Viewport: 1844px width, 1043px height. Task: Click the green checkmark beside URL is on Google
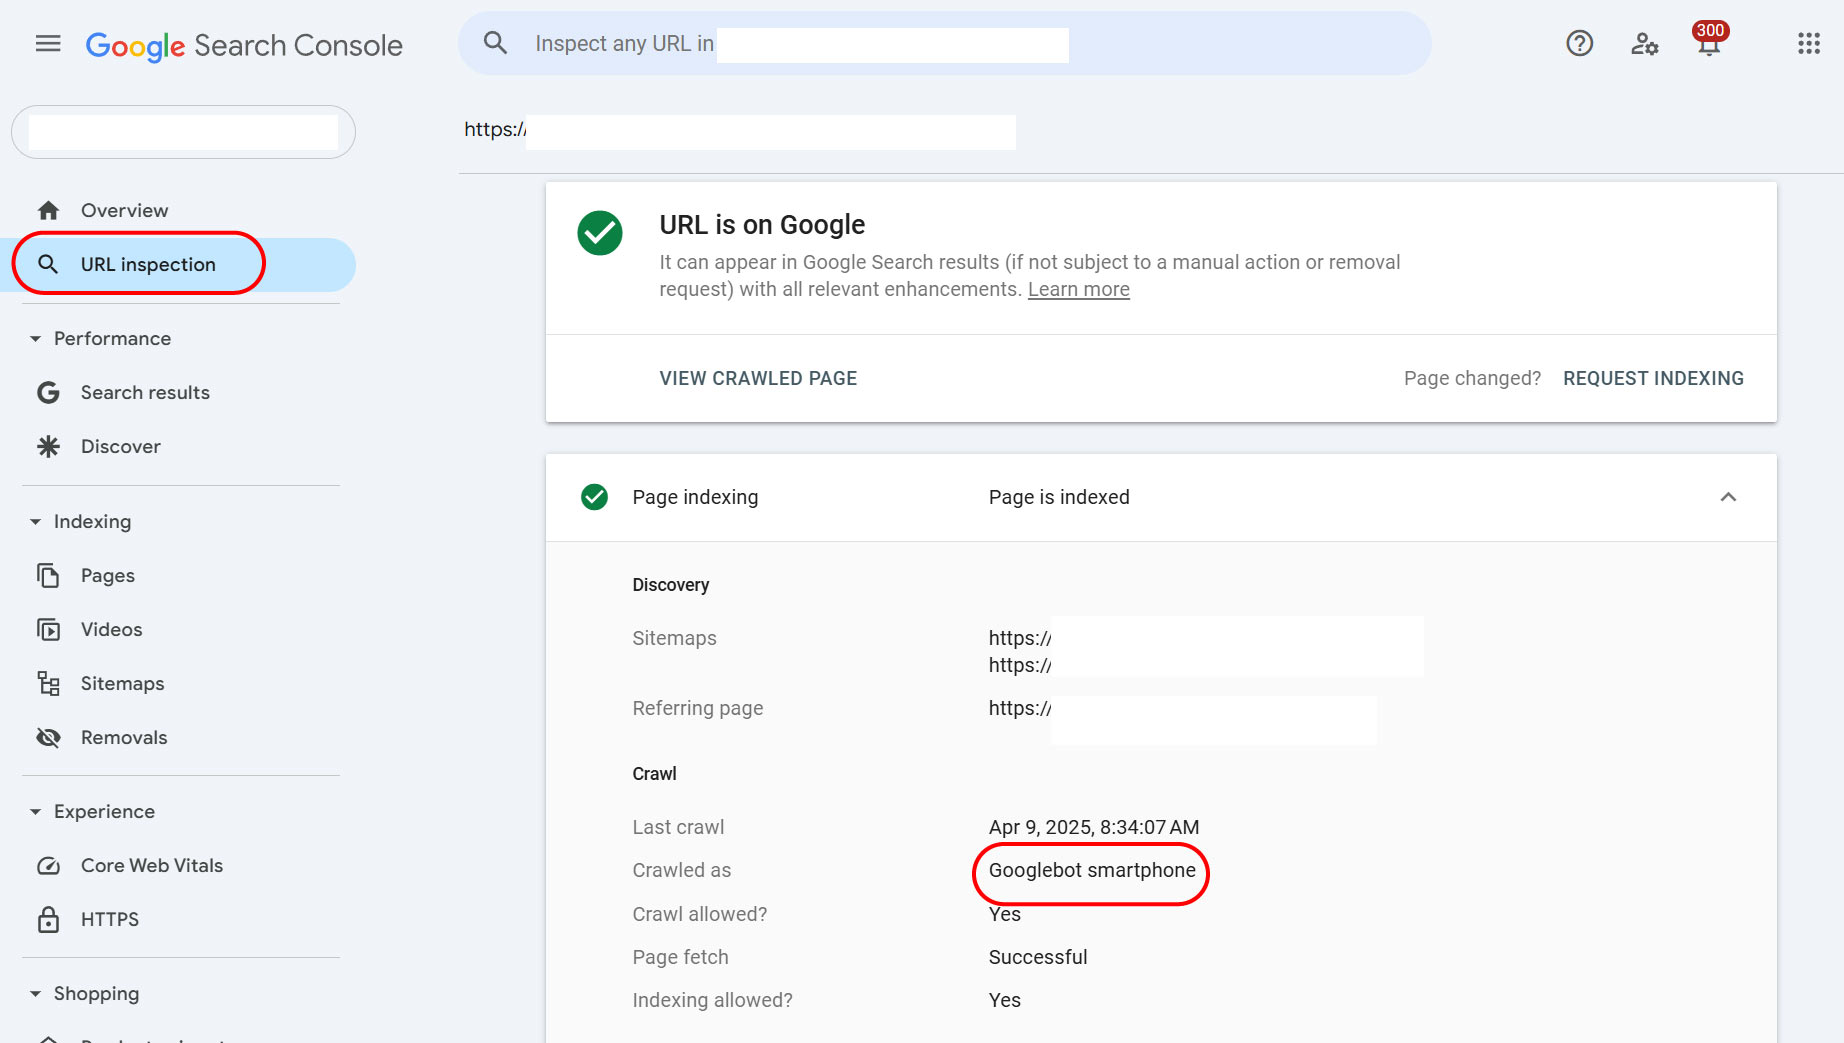tap(600, 233)
